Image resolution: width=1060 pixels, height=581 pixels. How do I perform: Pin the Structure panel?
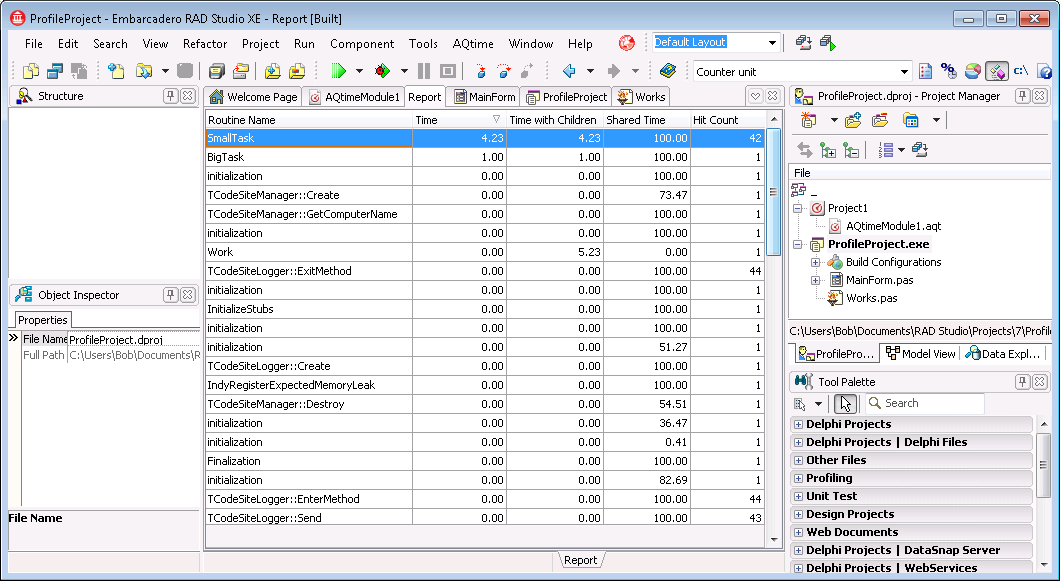[170, 96]
